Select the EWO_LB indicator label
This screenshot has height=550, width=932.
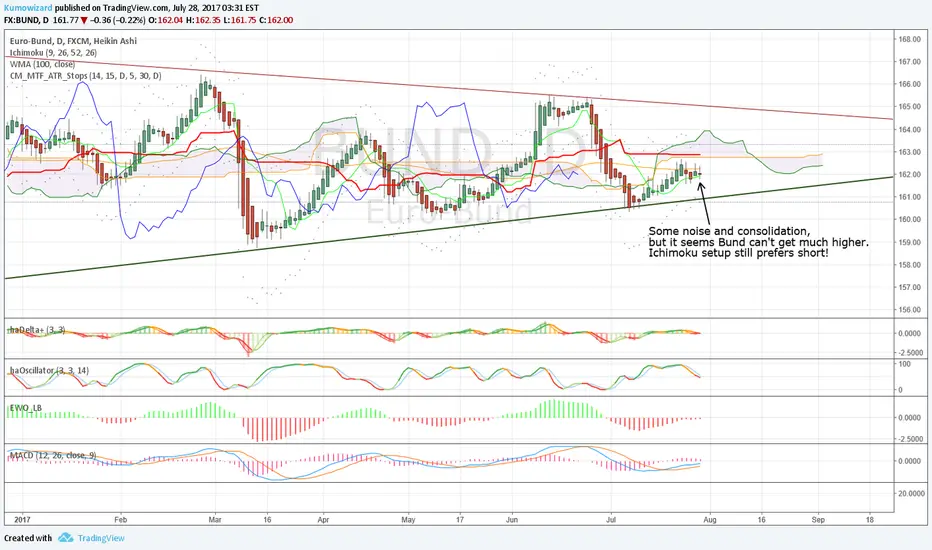(26, 408)
